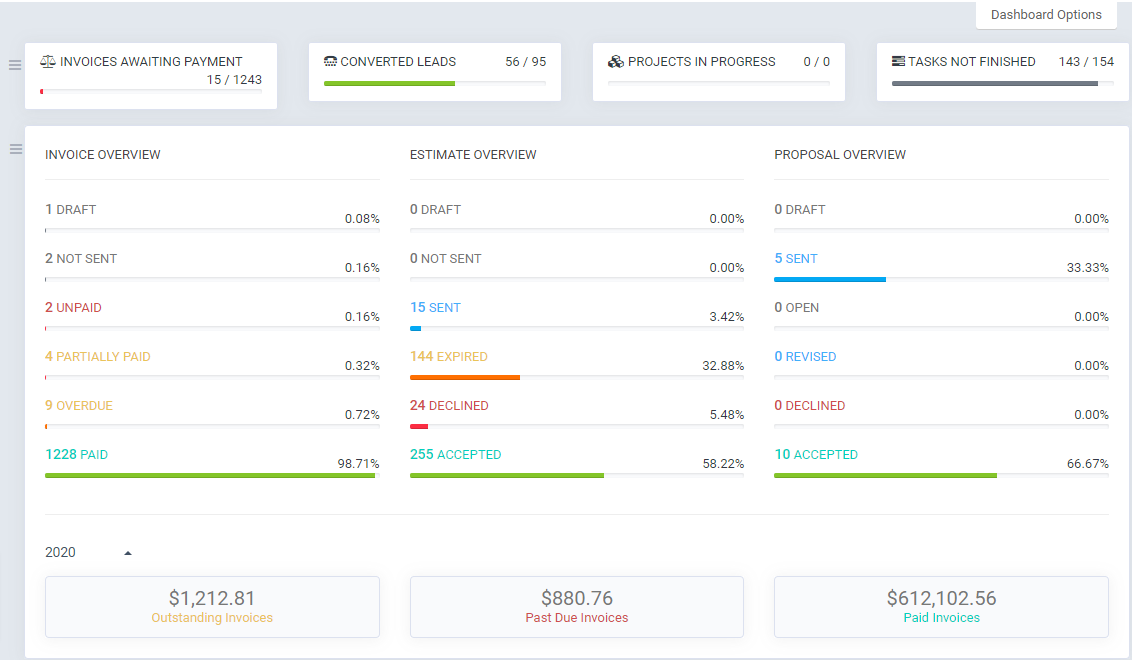Viewport: 1132px width, 660px height.
Task: Click the green Converted Leads progress bar
Action: pos(390,84)
